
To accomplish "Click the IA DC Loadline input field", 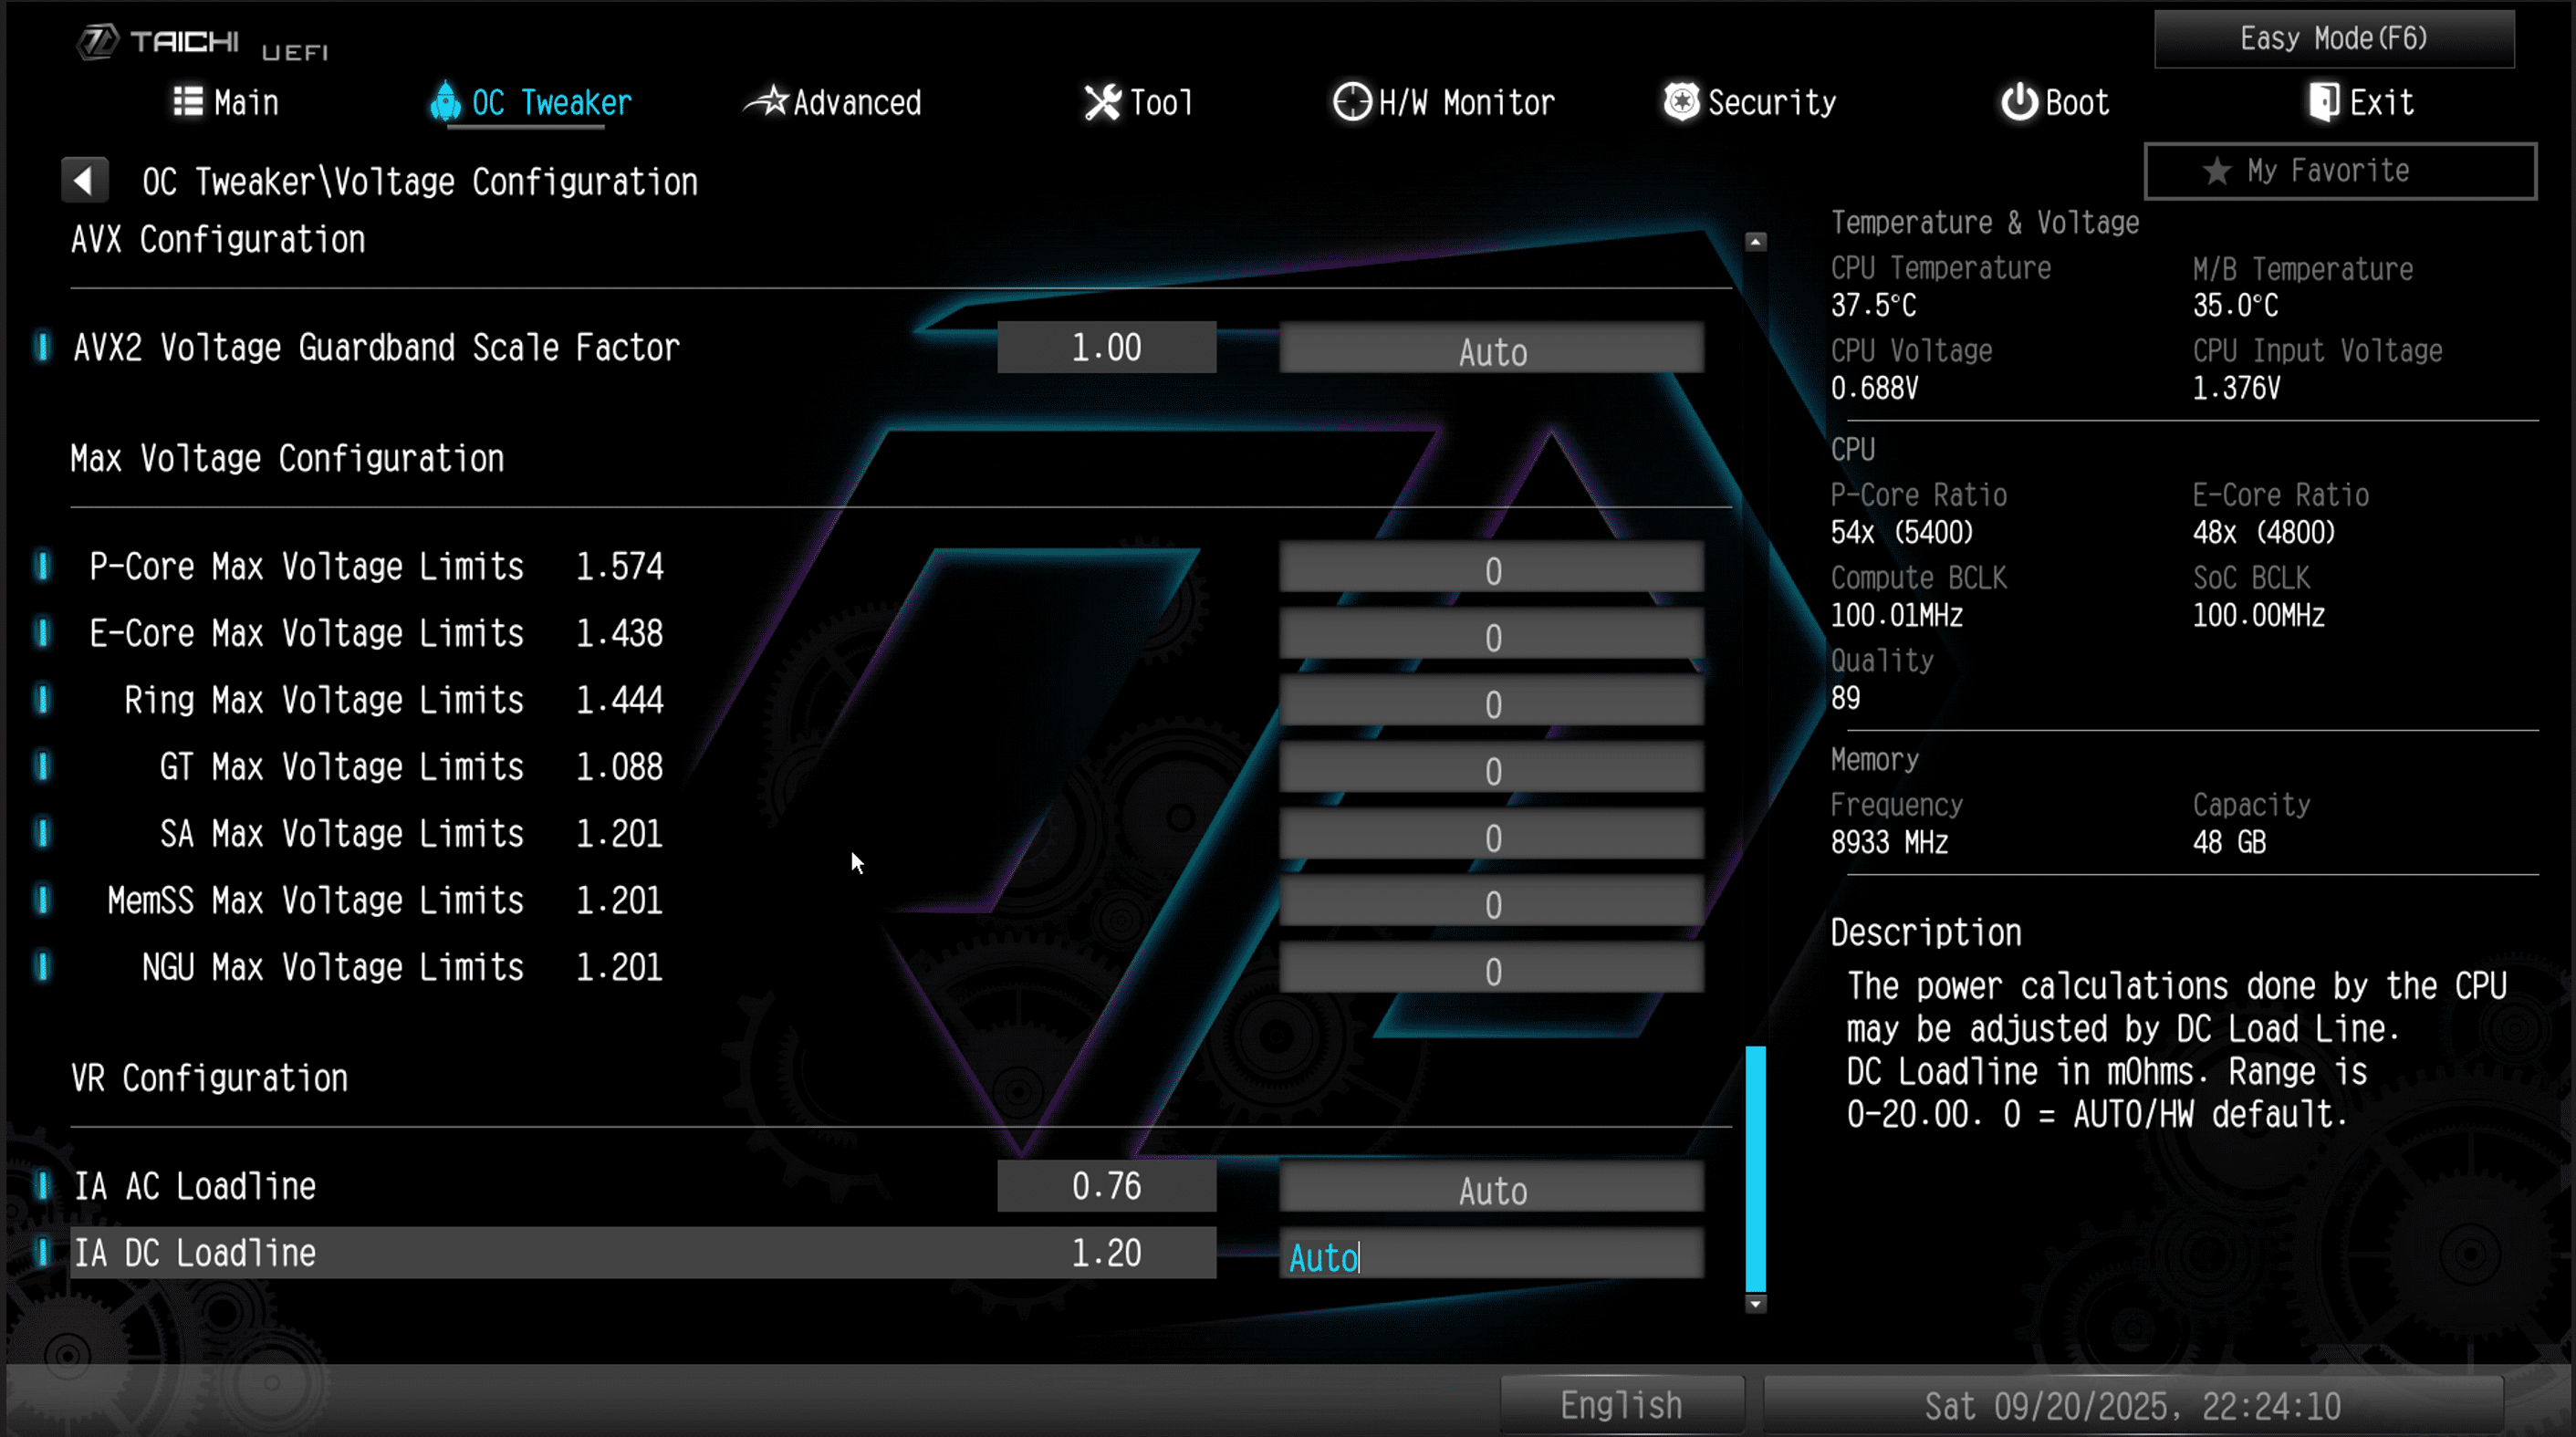I will point(1491,1255).
